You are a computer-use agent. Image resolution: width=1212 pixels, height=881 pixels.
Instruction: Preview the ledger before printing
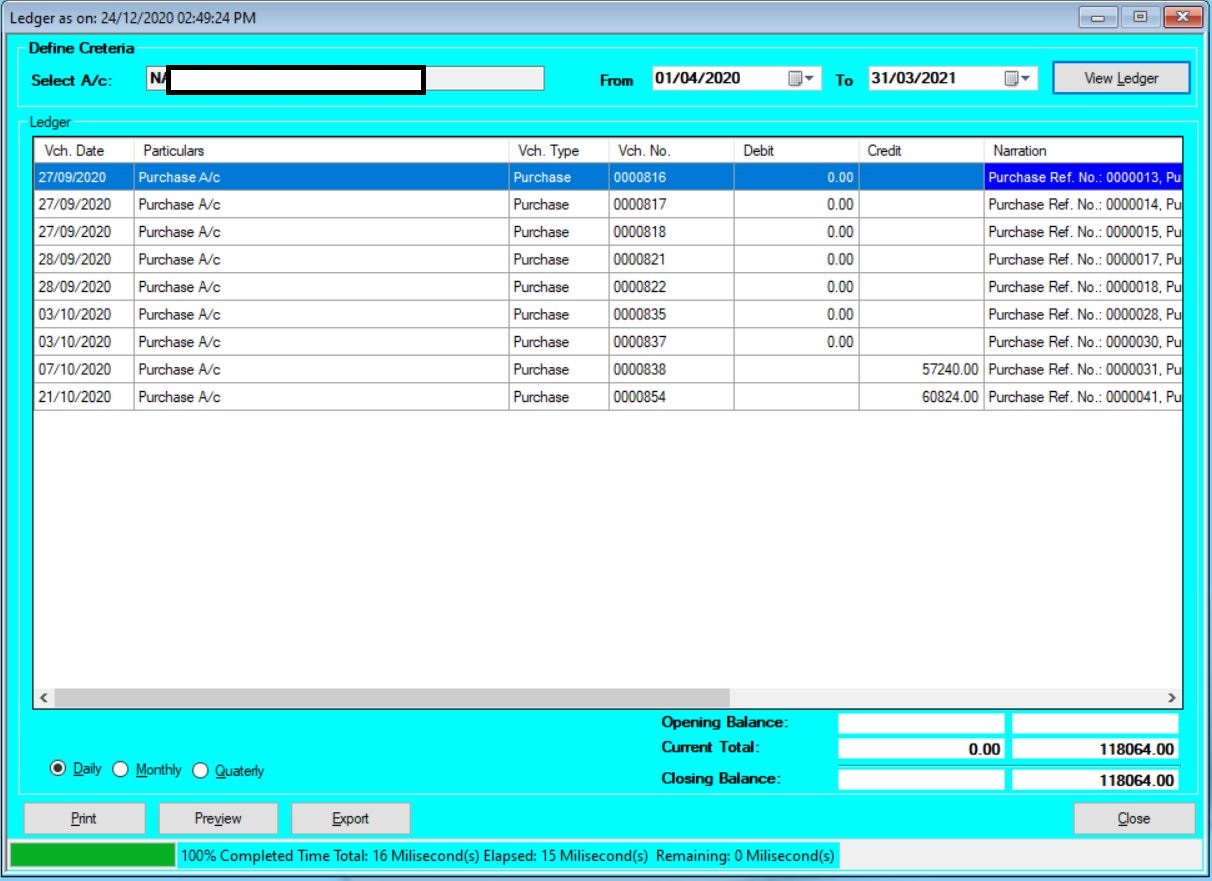point(218,818)
